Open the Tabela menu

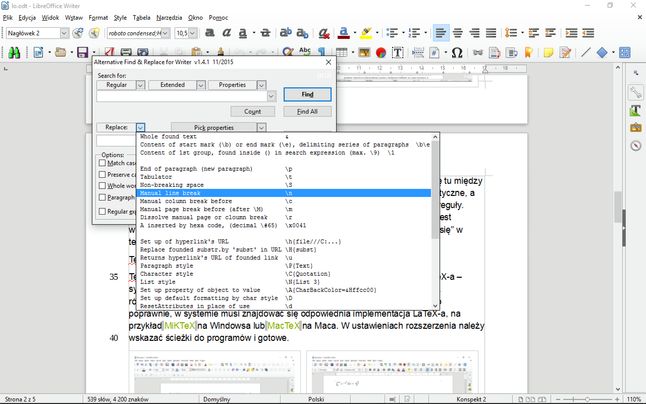pos(141,18)
